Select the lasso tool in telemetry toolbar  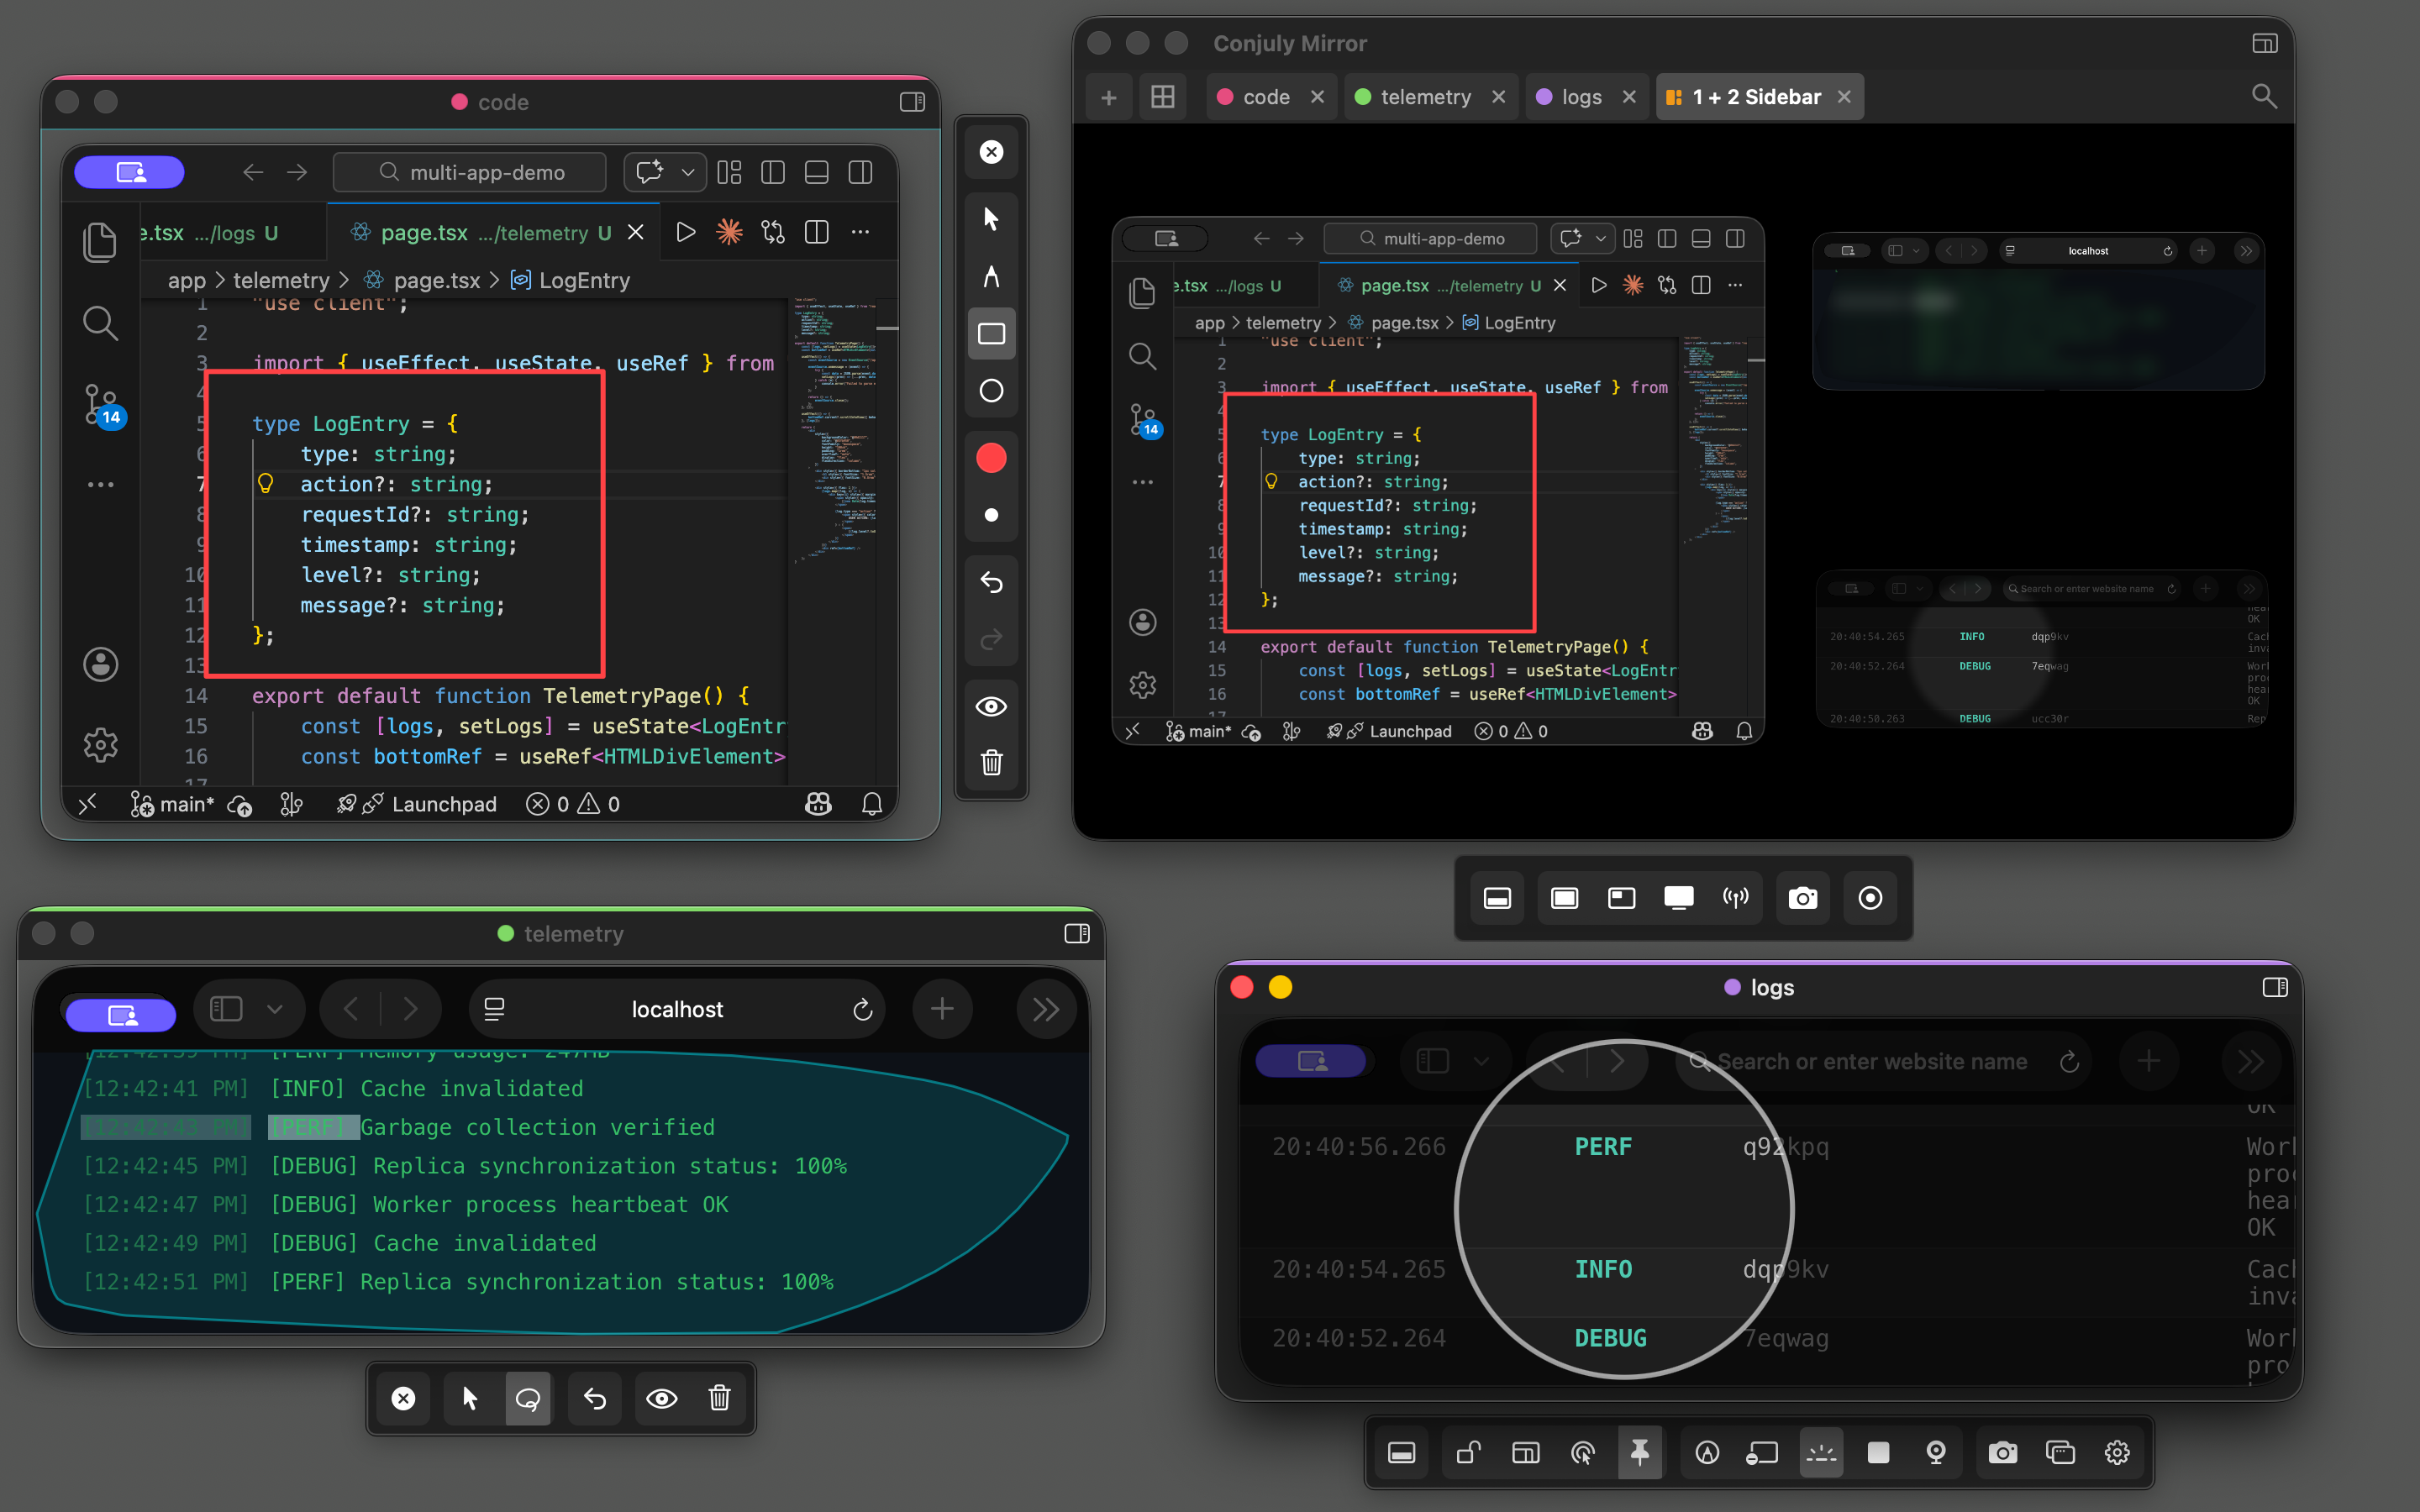(527, 1398)
